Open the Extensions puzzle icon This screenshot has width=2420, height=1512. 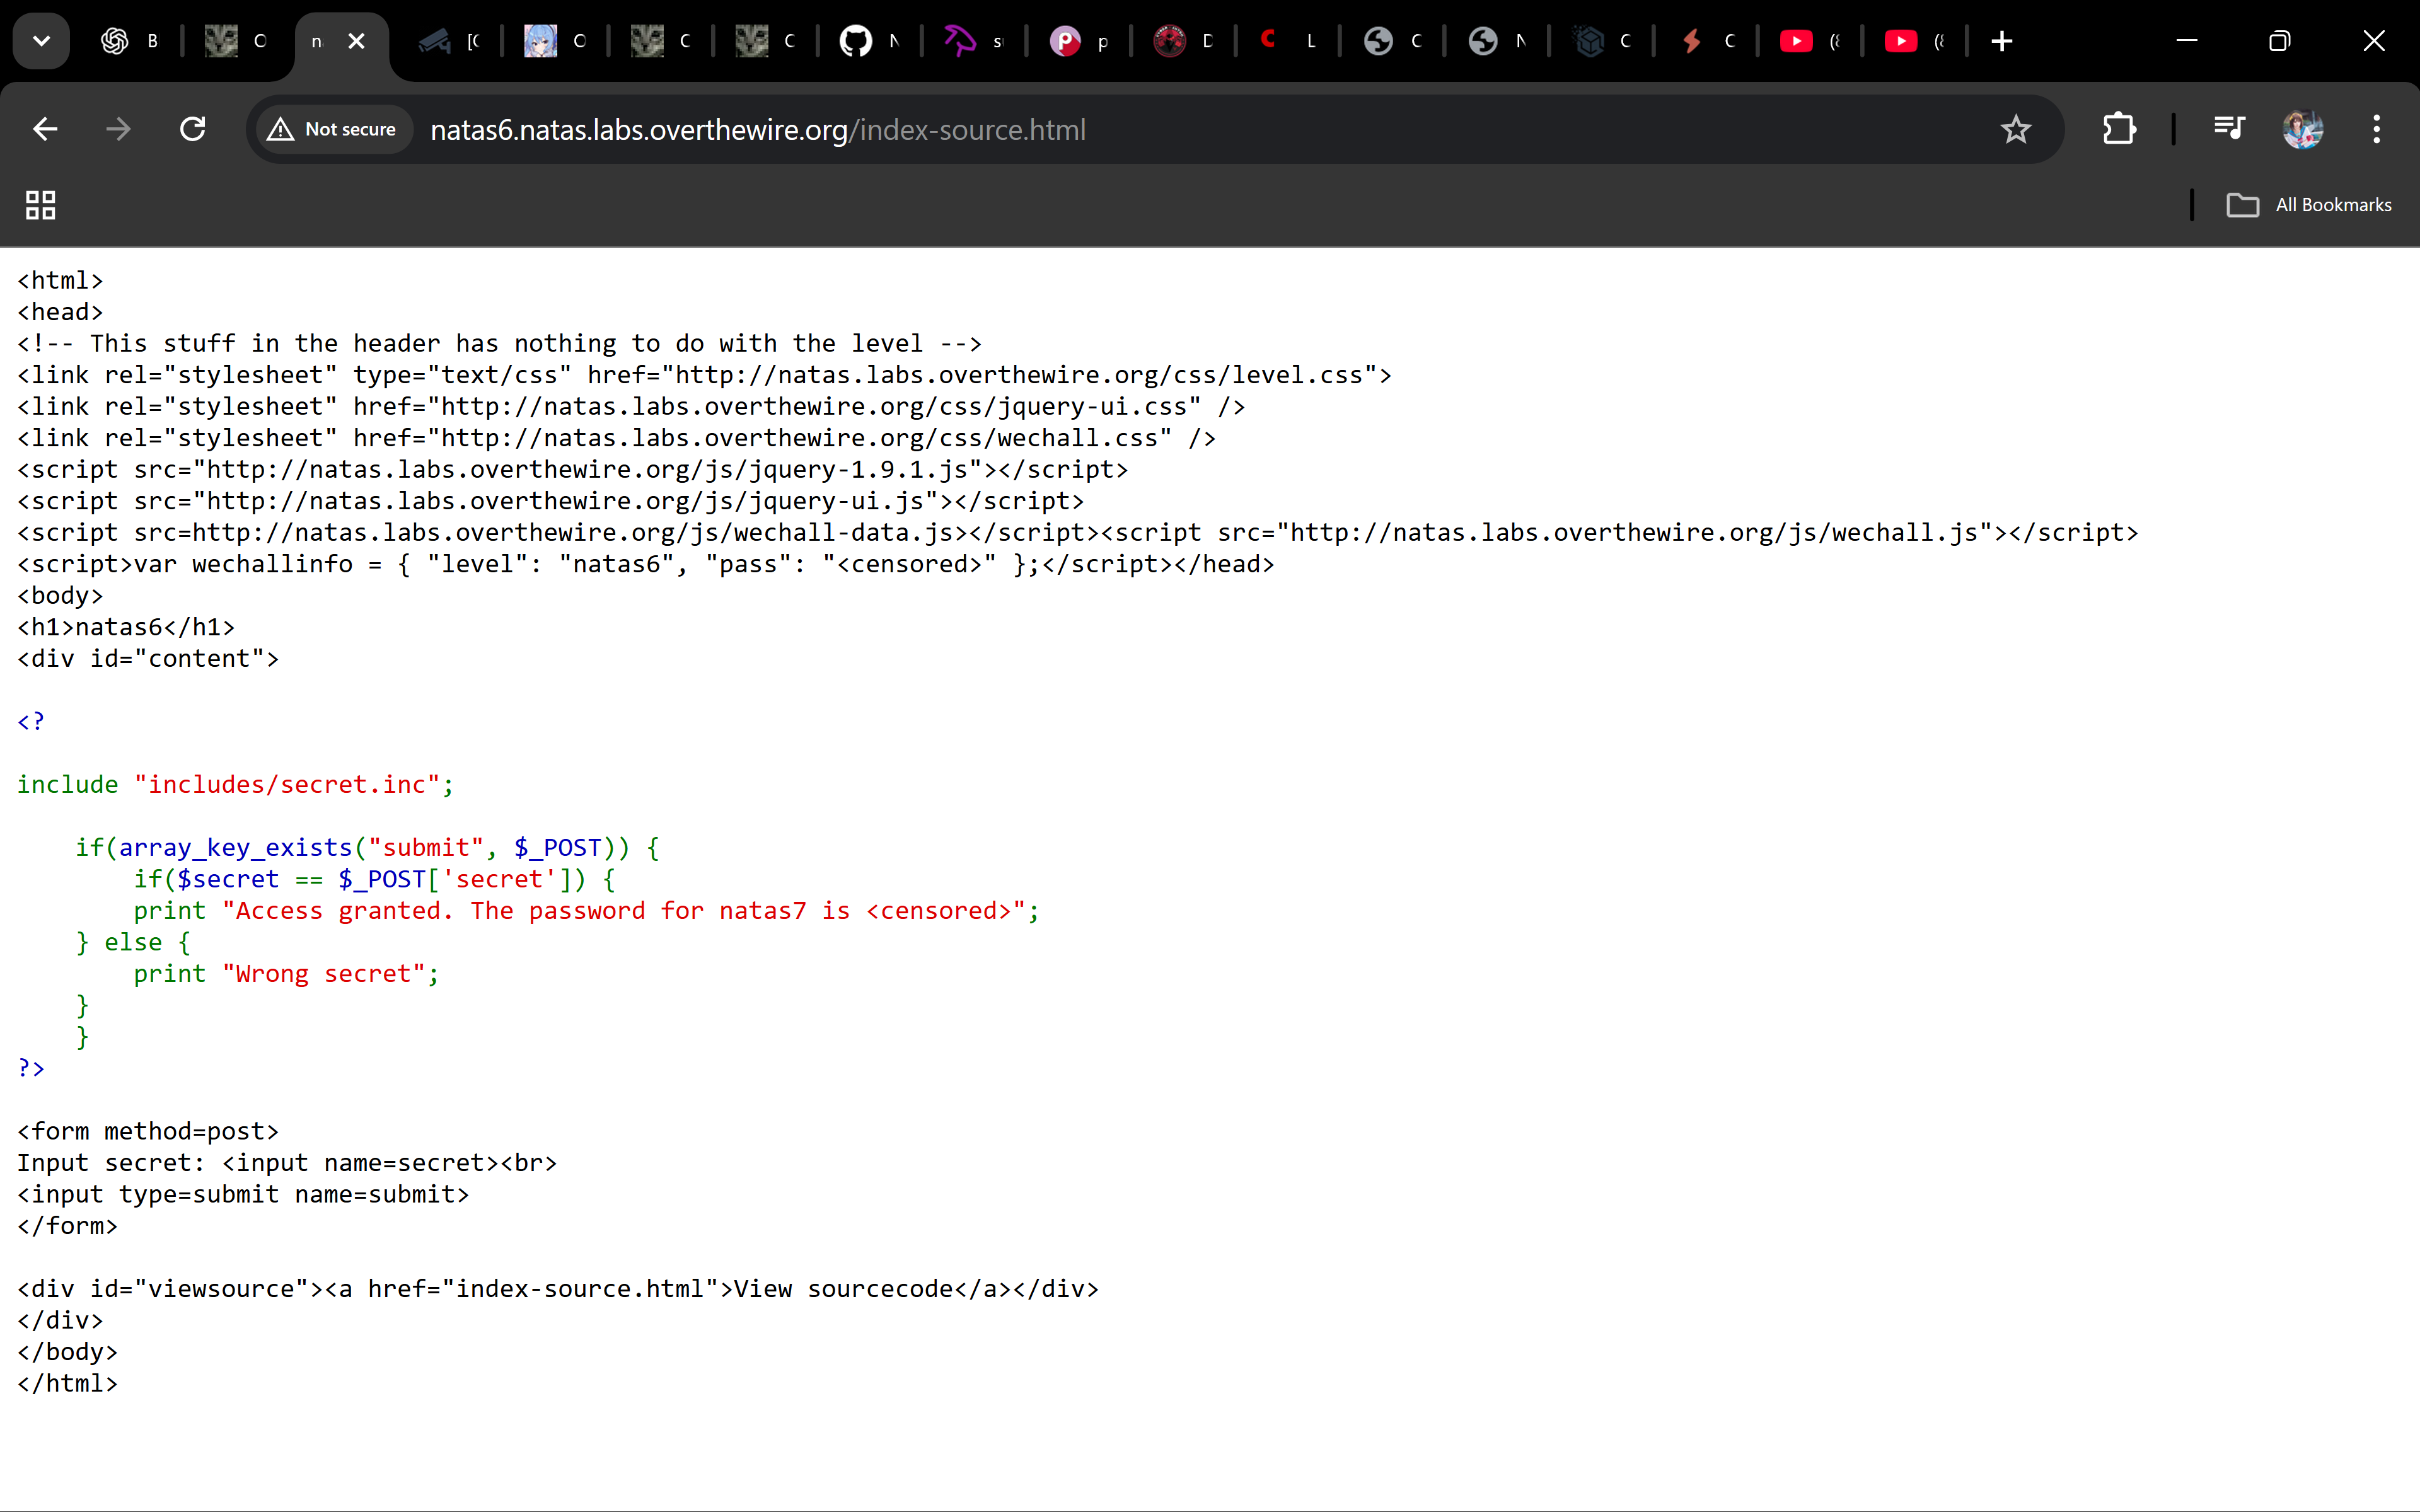pyautogui.click(x=2119, y=129)
